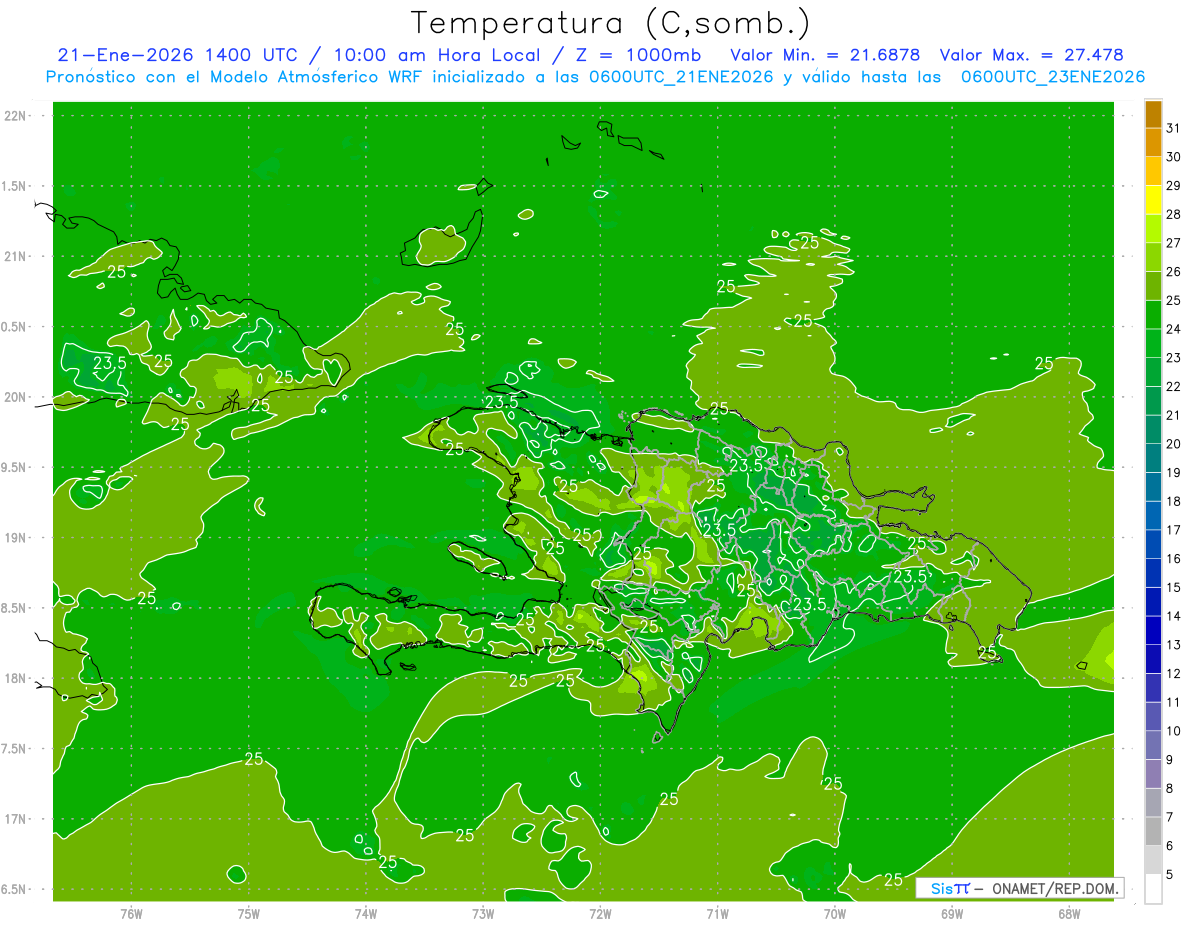This screenshot has width=1200, height=927.
Task: Click the longitude axis label "69W"
Action: [951, 913]
